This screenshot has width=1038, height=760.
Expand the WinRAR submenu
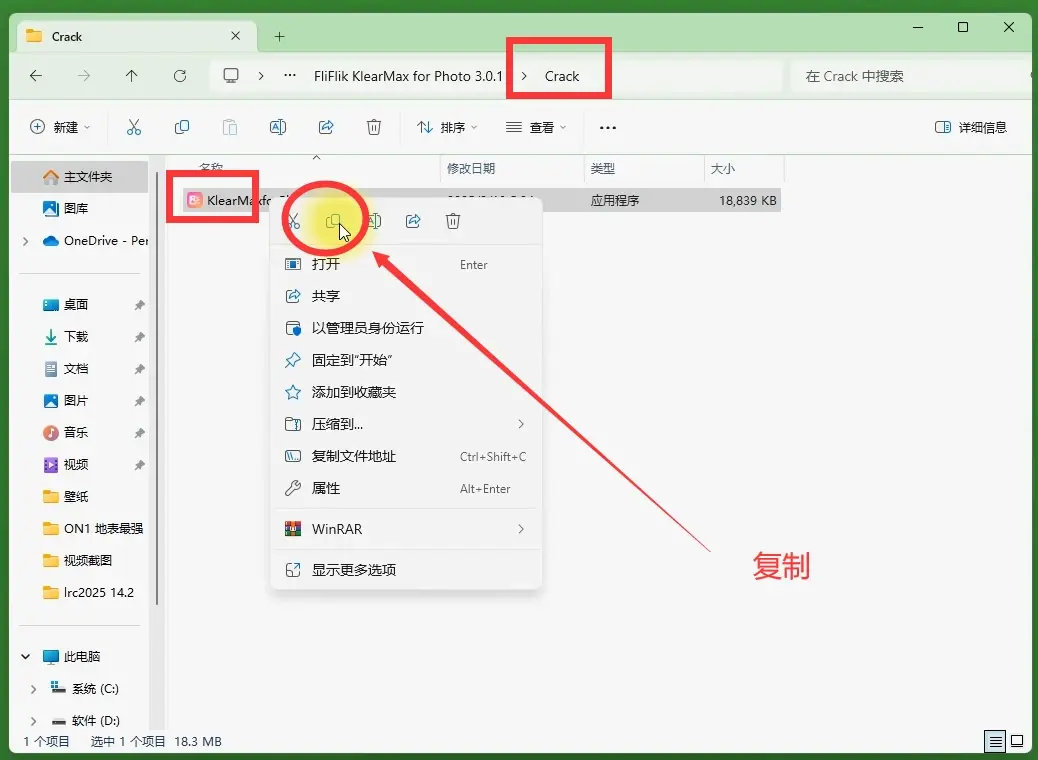[x=521, y=529]
